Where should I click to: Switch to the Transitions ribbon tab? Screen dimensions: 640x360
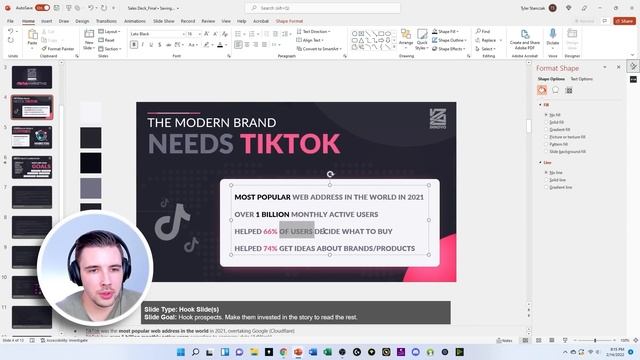point(106,21)
